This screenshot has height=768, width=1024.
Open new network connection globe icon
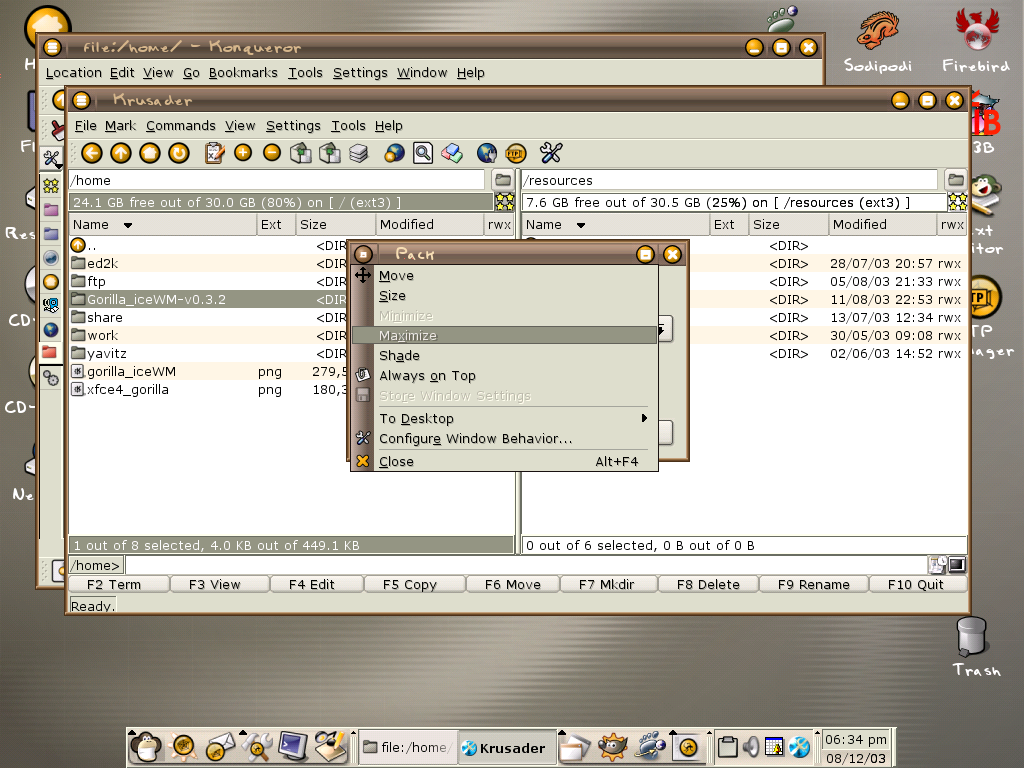click(394, 153)
